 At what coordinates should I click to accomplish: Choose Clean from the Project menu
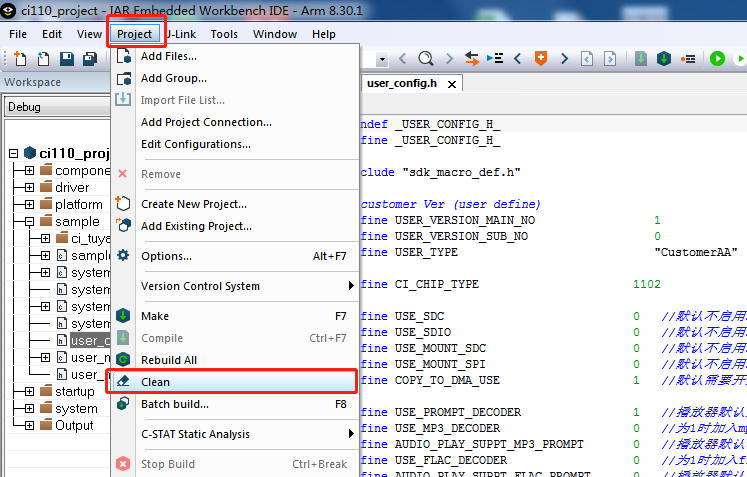coord(234,382)
